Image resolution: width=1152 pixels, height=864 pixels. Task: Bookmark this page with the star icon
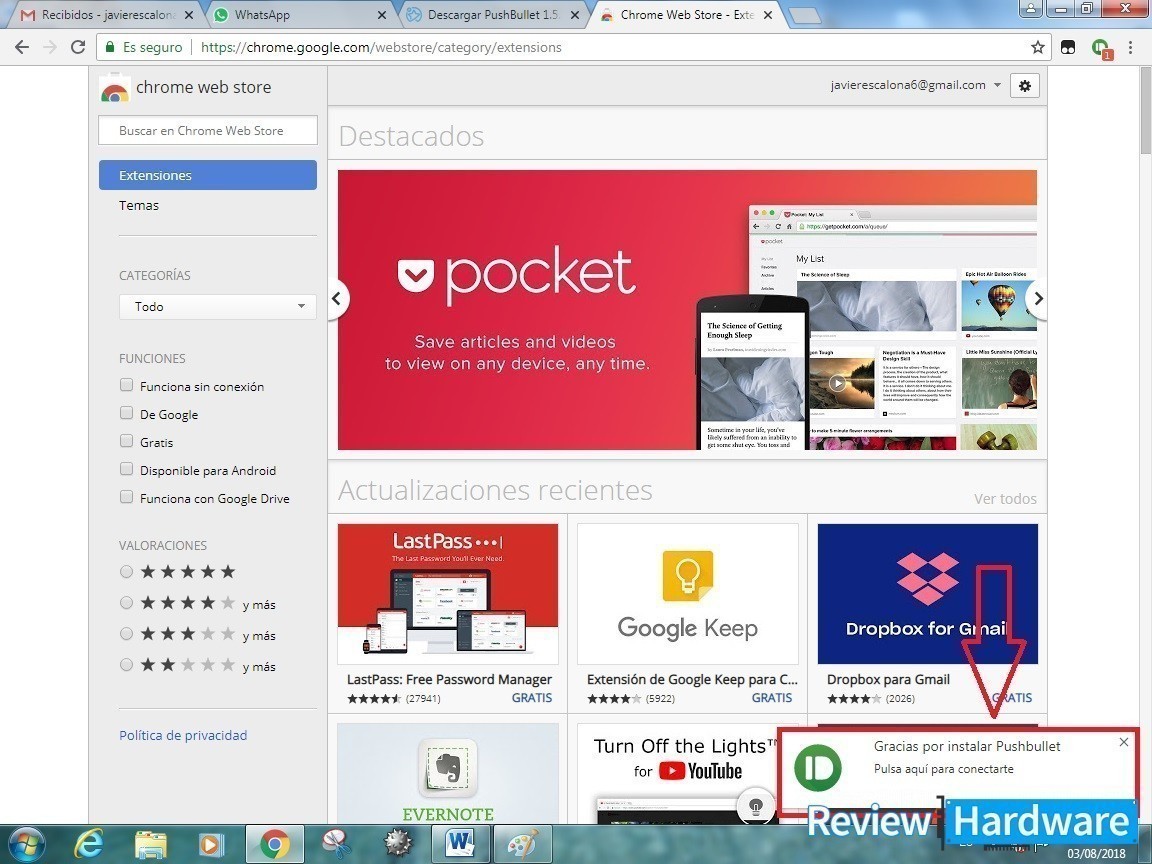1037,47
